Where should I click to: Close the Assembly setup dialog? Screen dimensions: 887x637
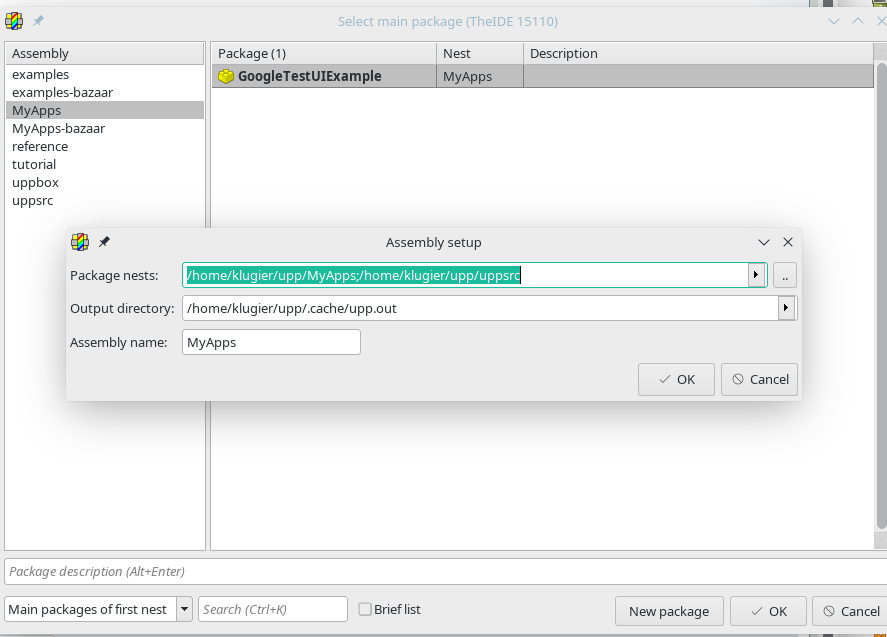point(788,242)
